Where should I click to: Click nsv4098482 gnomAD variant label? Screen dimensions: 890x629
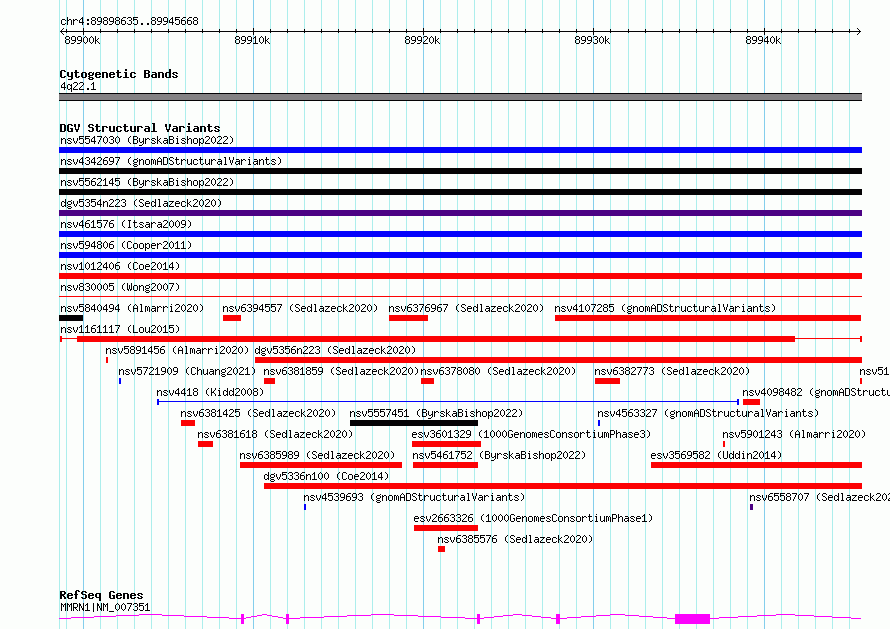click(816, 392)
